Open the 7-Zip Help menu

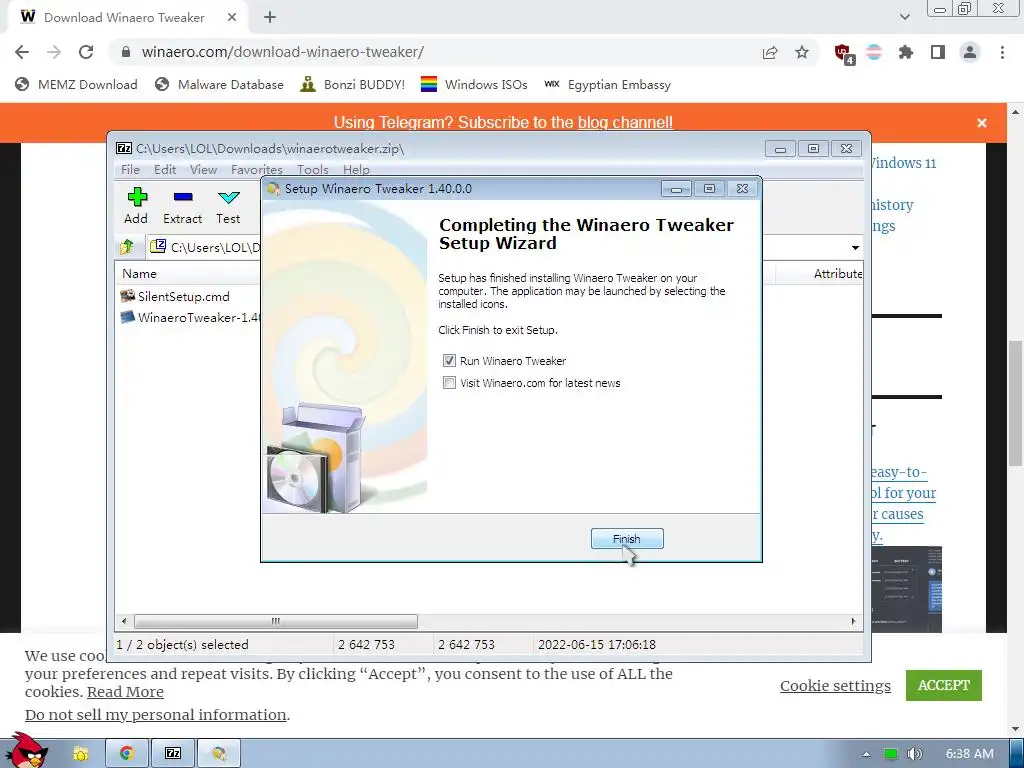(x=357, y=170)
